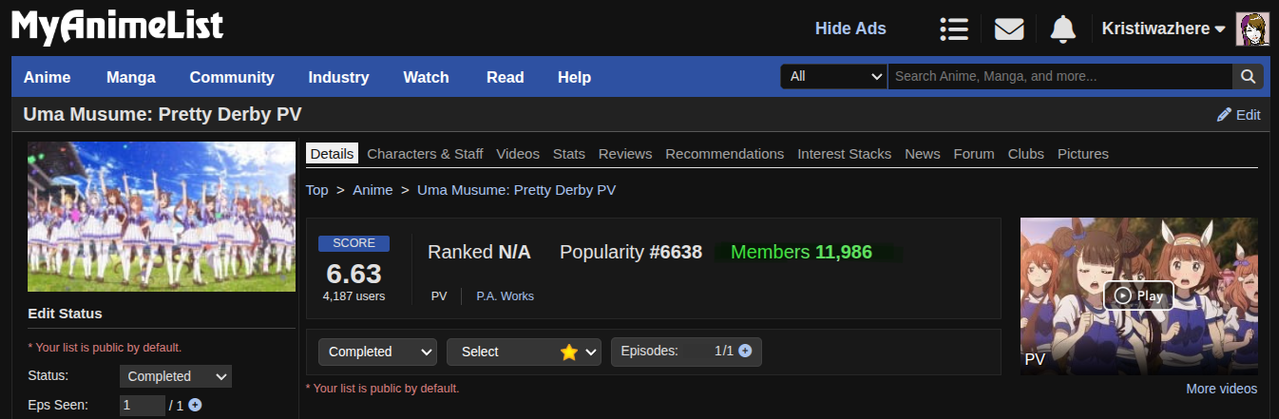The image size is (1279, 419).
Task: Open the sidebar Status Completed dropdown
Action: pos(176,376)
